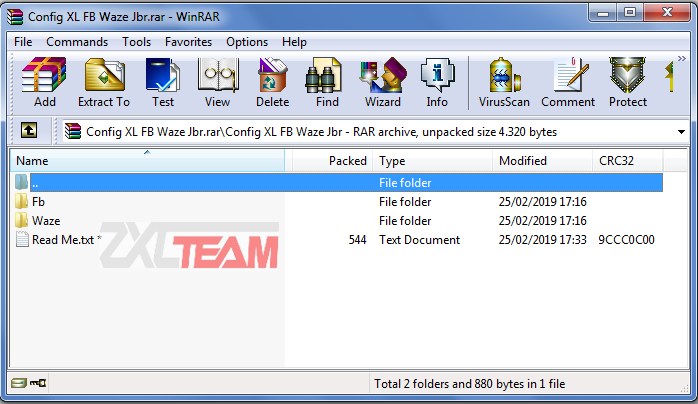698x404 pixels.
Task: Start VirusScan on the archive
Action: coord(504,82)
